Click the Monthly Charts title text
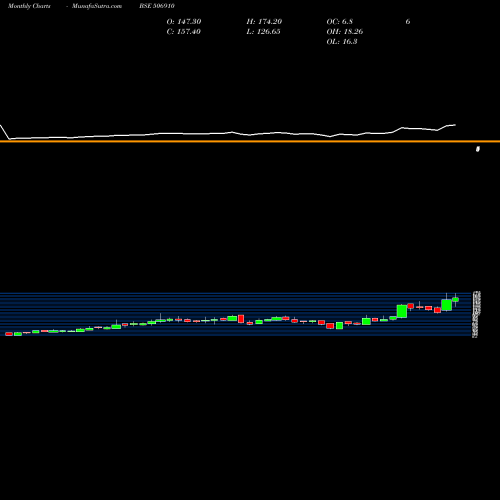This screenshot has height=500, width=500. (x=29, y=6)
